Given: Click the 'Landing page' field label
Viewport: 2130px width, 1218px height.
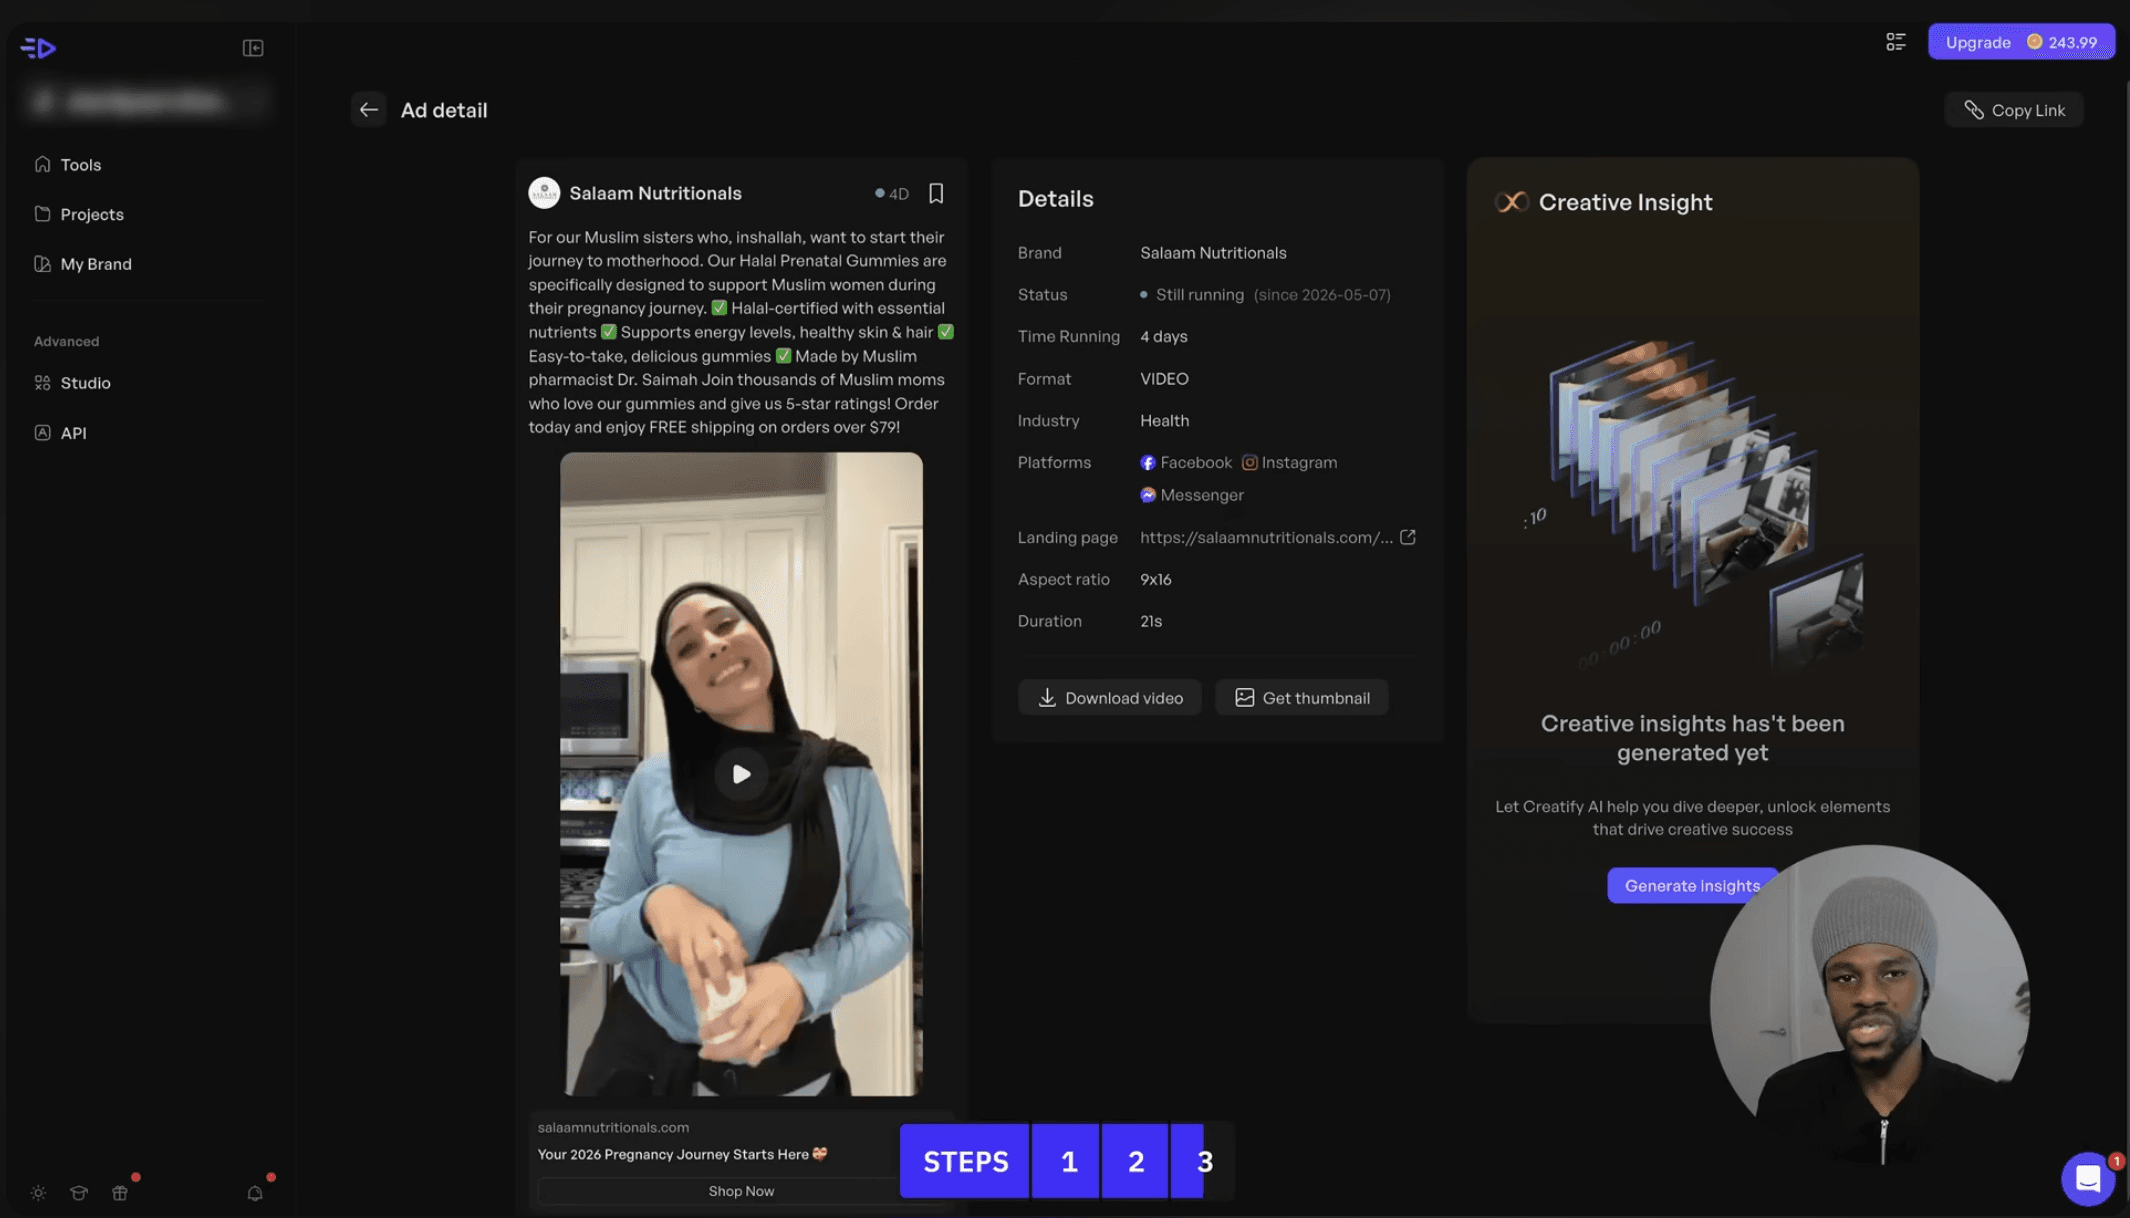Looking at the screenshot, I should 1067,538.
